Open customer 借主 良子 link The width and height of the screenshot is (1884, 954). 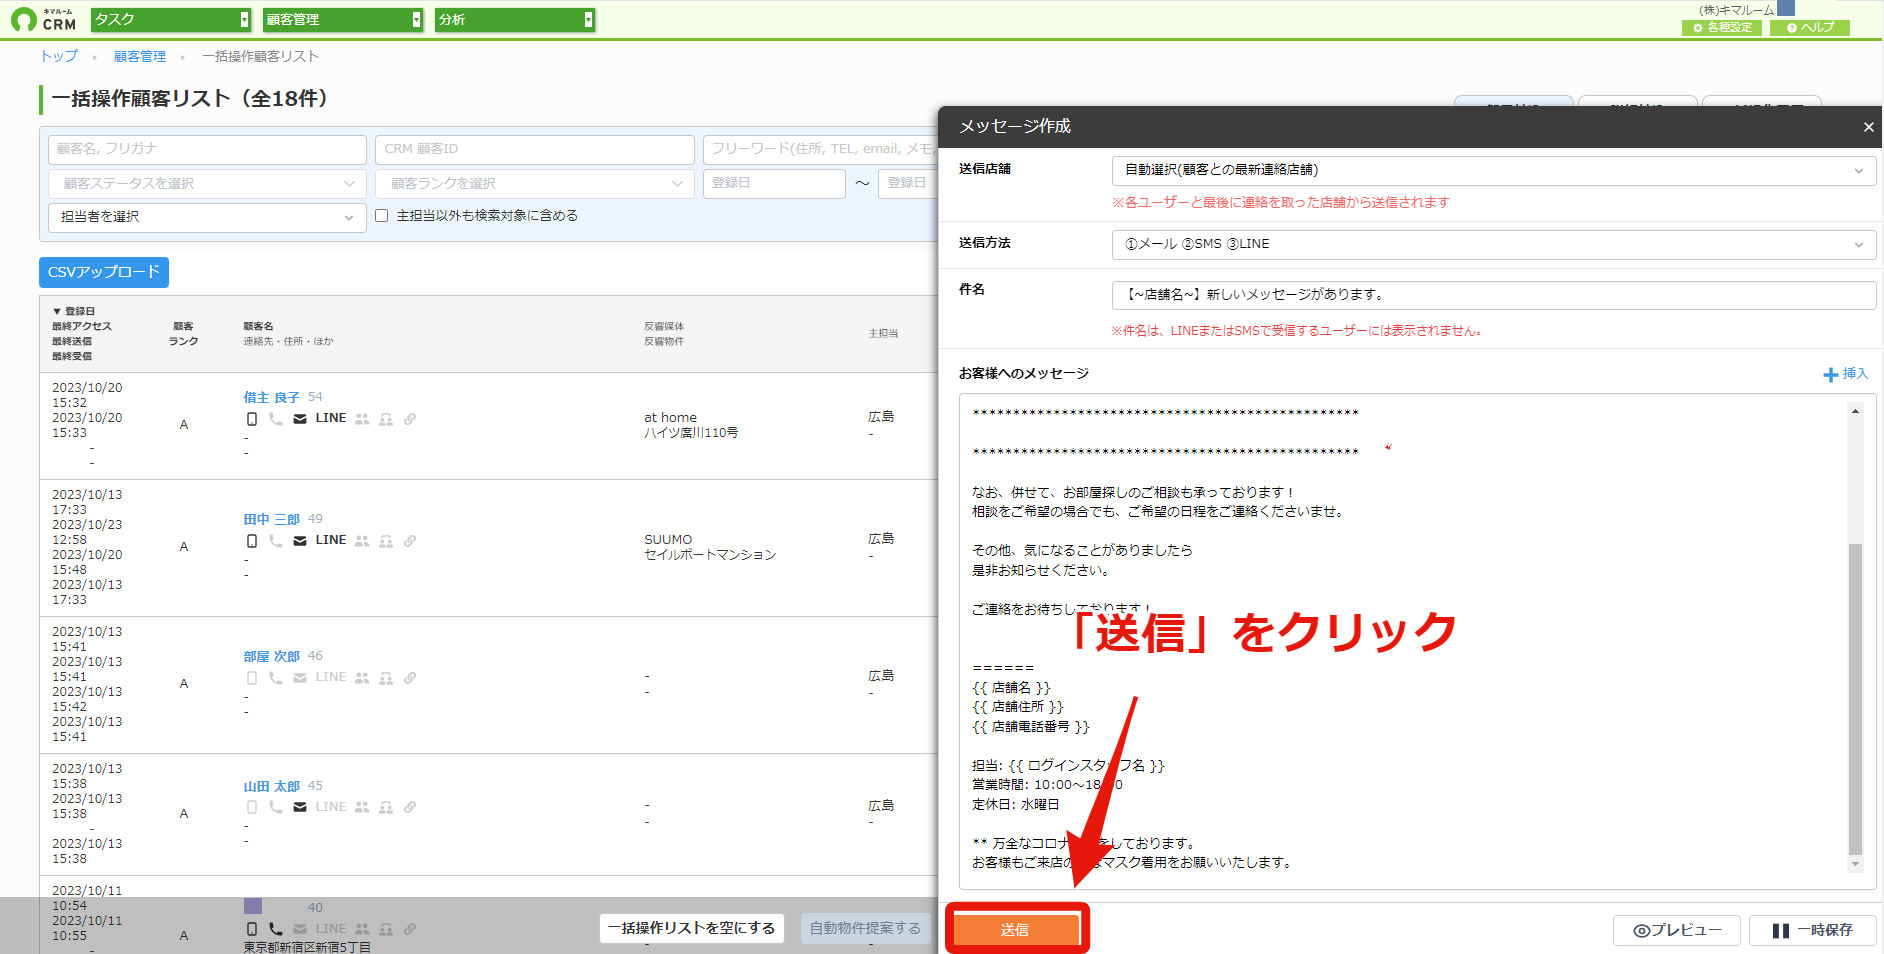272,397
